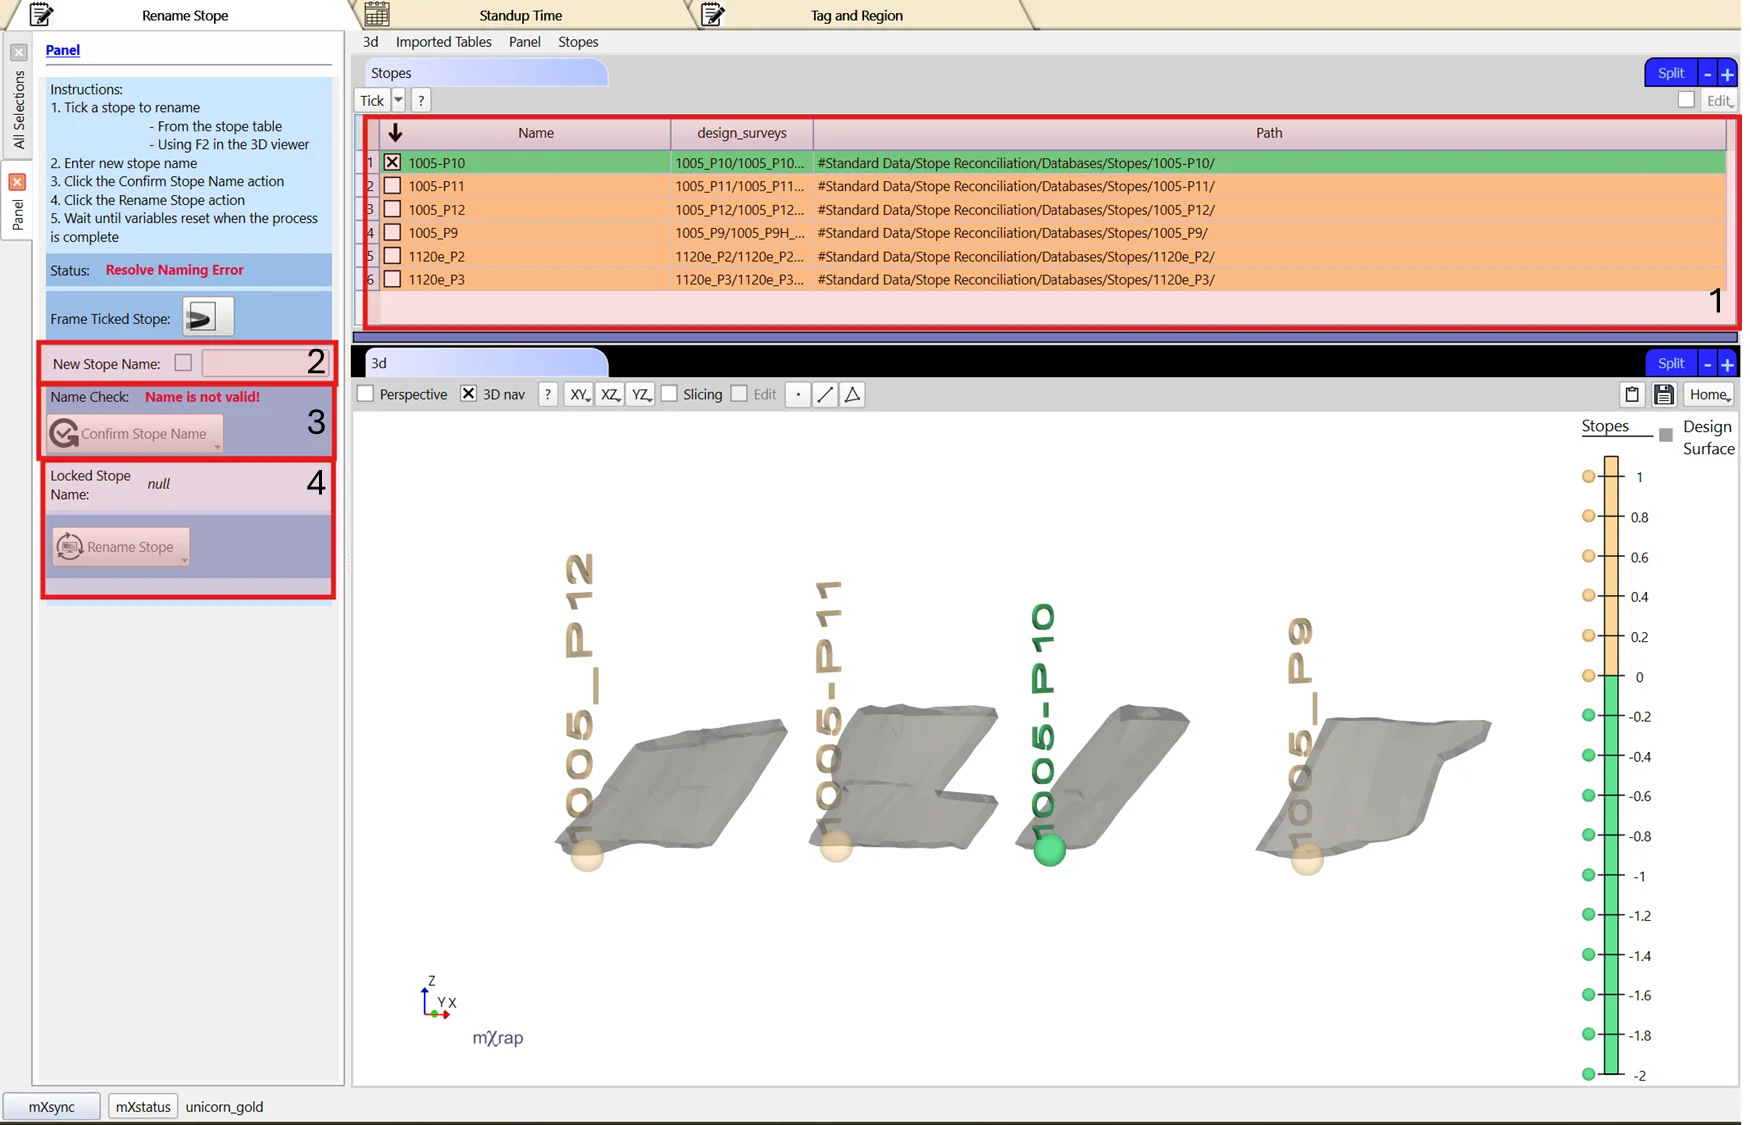Click the Split button in Stopes panel

click(1670, 73)
